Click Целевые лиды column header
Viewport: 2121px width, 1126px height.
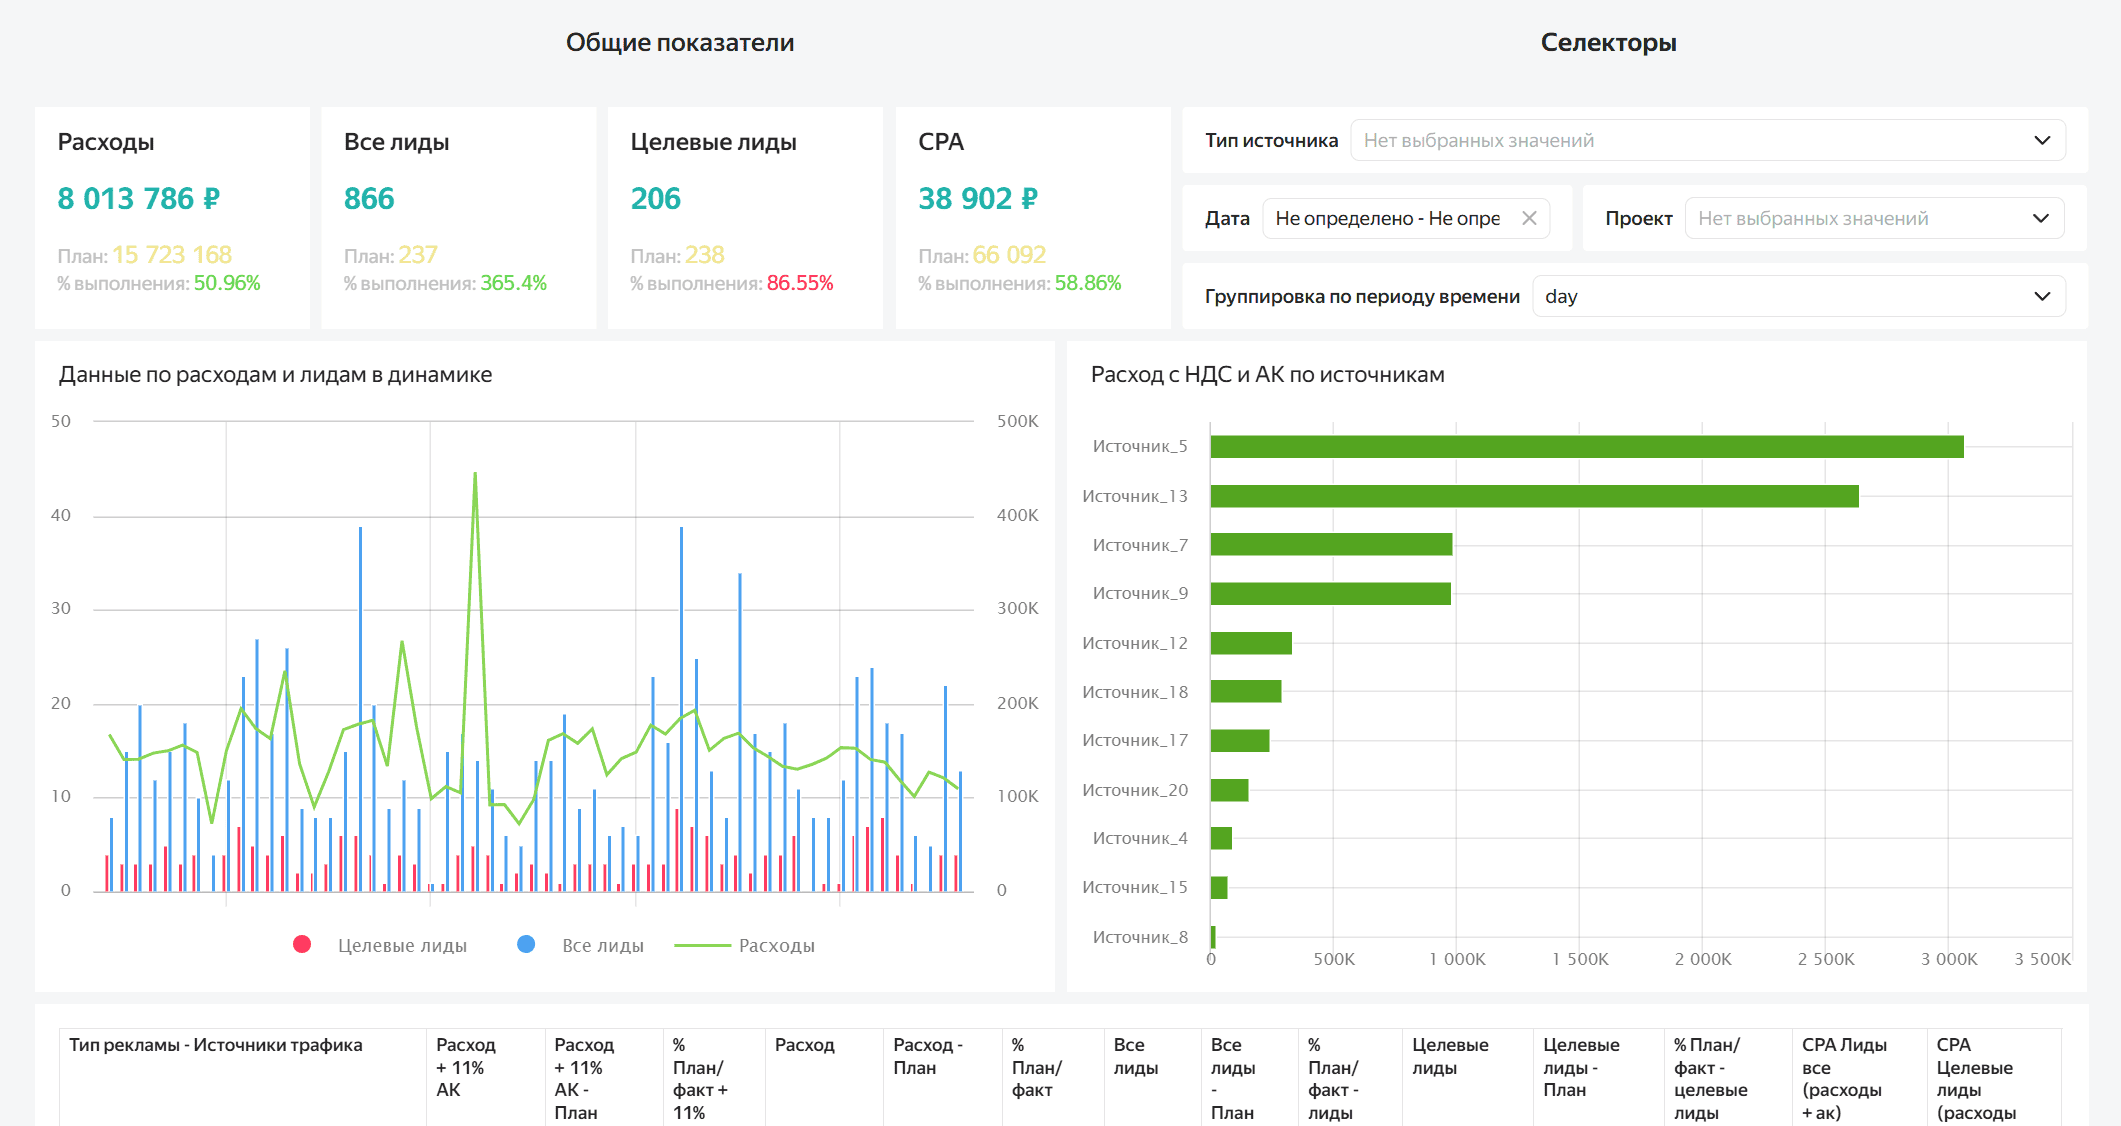point(1449,1056)
